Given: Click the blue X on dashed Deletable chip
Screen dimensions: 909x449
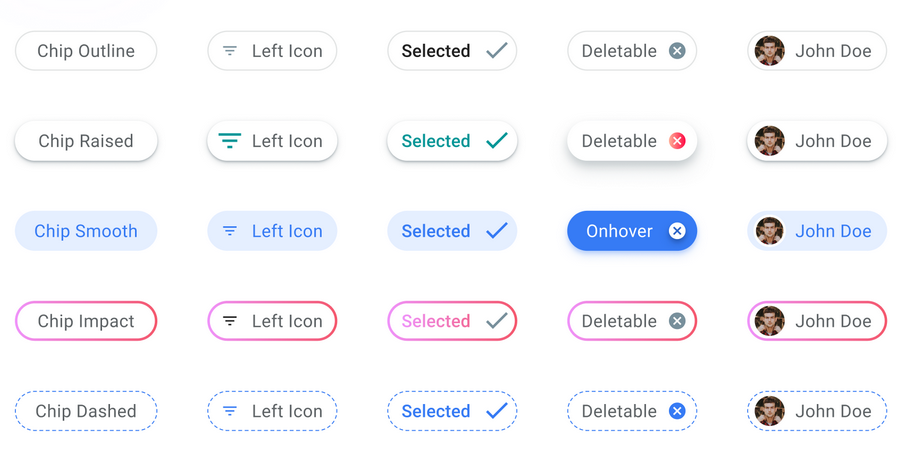Looking at the screenshot, I should 677,411.
